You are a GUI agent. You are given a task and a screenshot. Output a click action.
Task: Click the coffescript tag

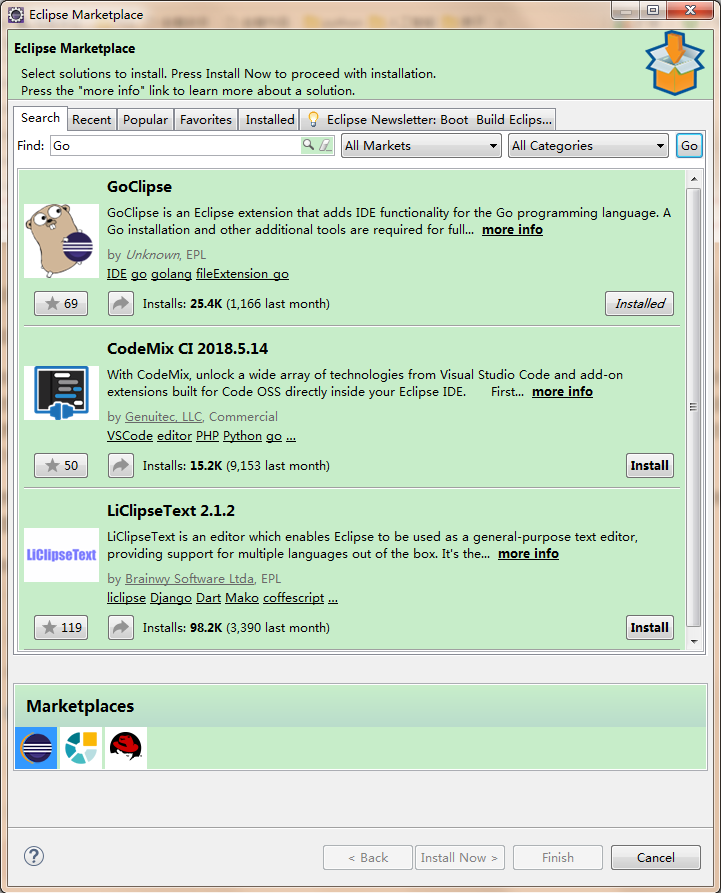click(x=294, y=598)
